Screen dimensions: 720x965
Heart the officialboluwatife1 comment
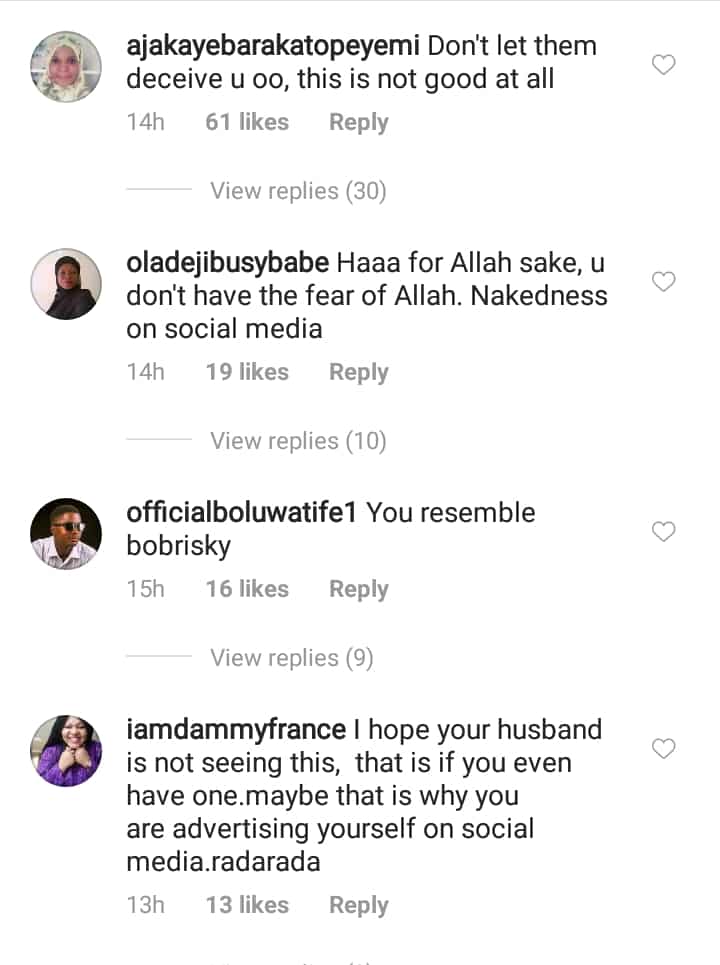click(x=663, y=532)
